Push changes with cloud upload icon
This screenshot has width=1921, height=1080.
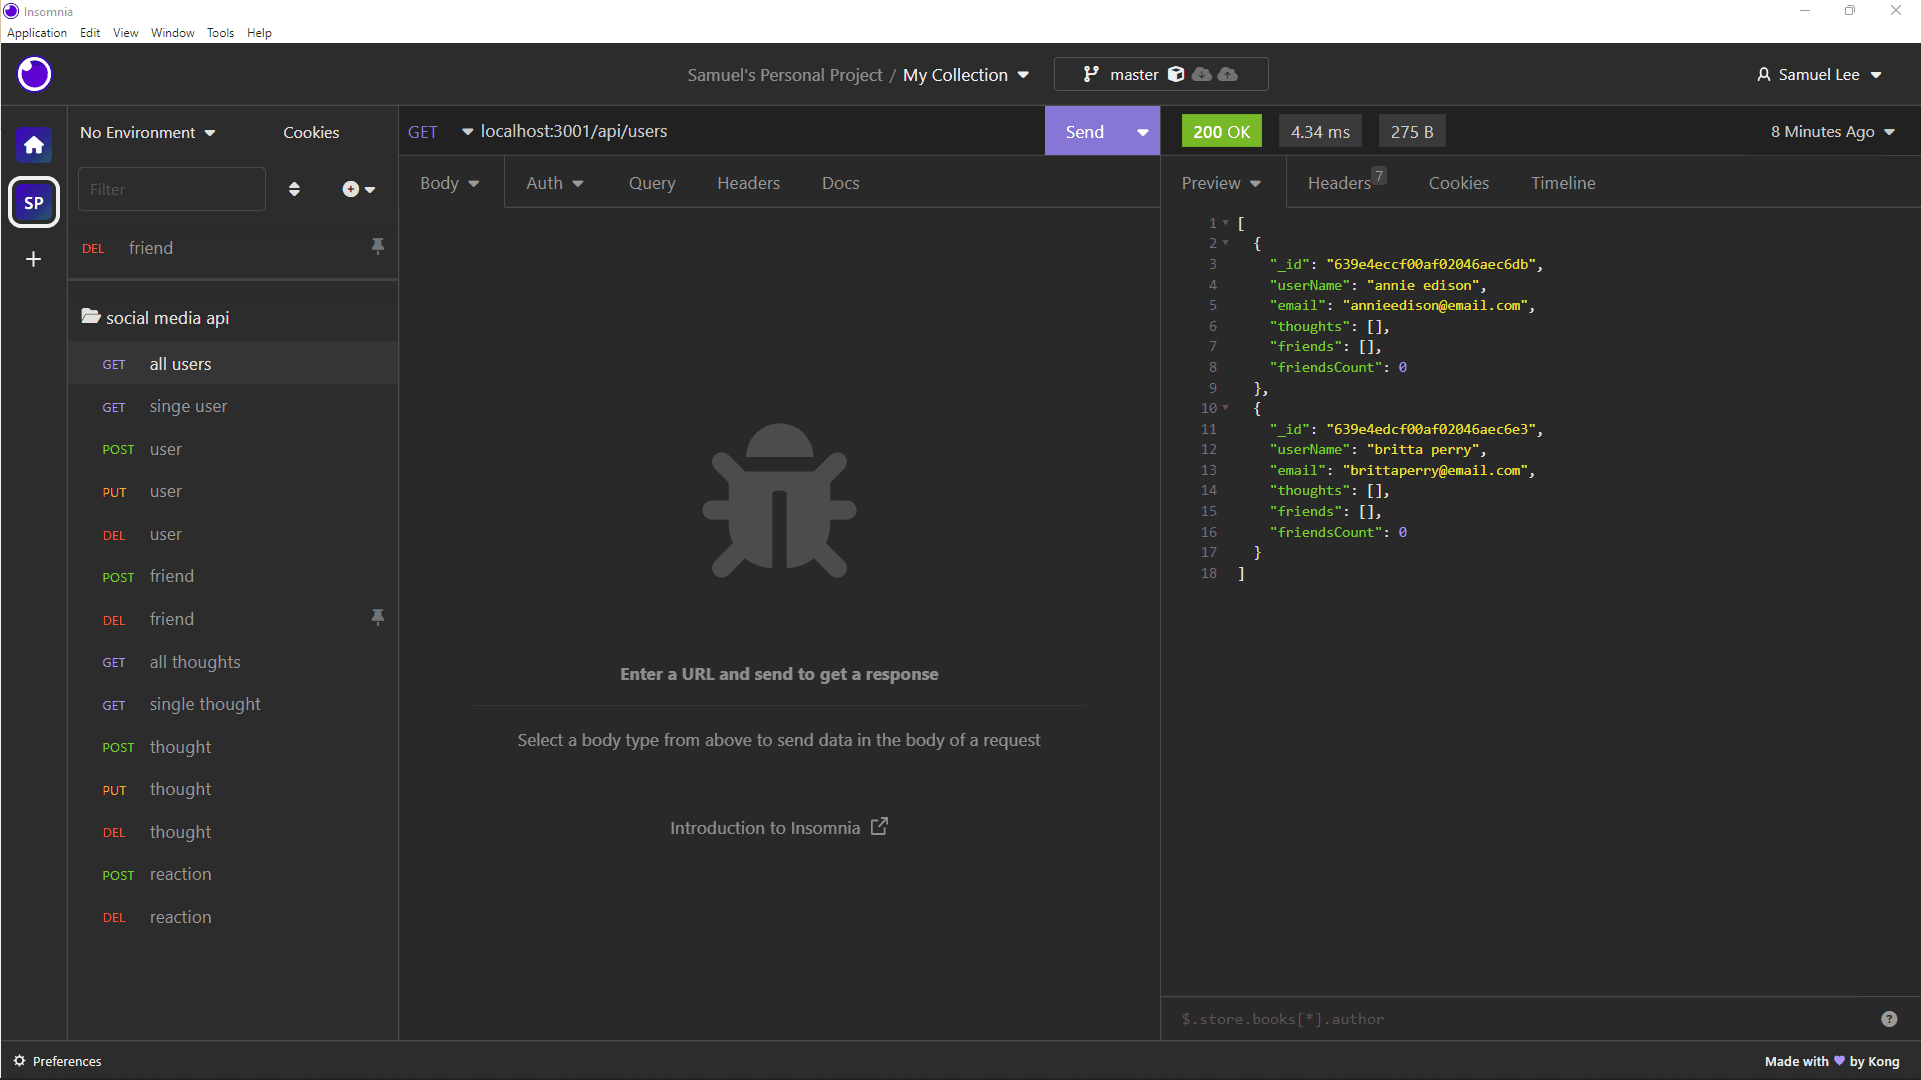pyautogui.click(x=1228, y=74)
